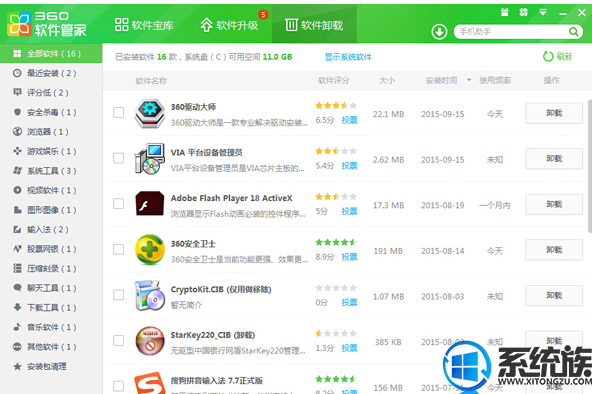
Task: Switch to 软件升级 tab
Action: coord(229,25)
